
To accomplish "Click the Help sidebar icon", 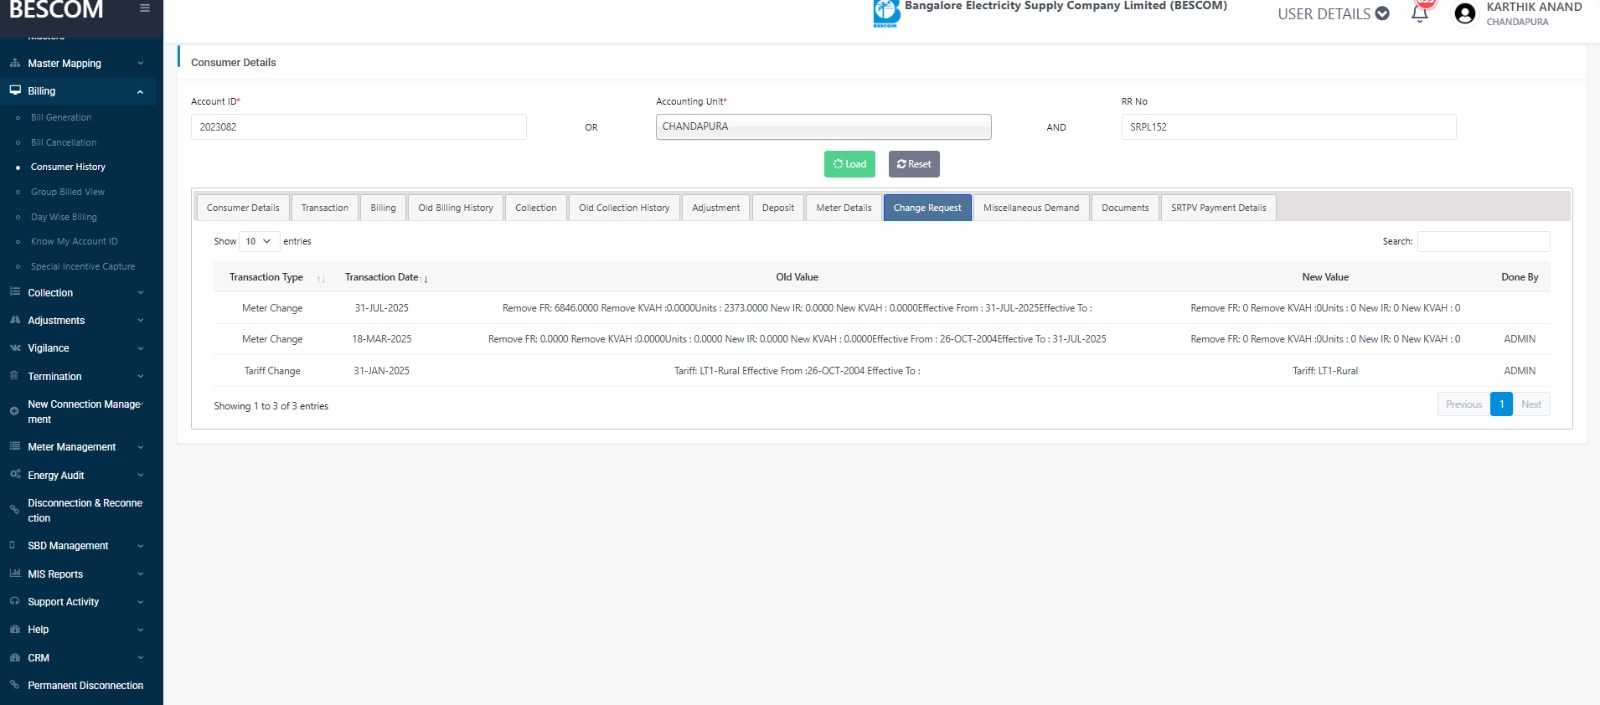I will pyautogui.click(x=15, y=630).
